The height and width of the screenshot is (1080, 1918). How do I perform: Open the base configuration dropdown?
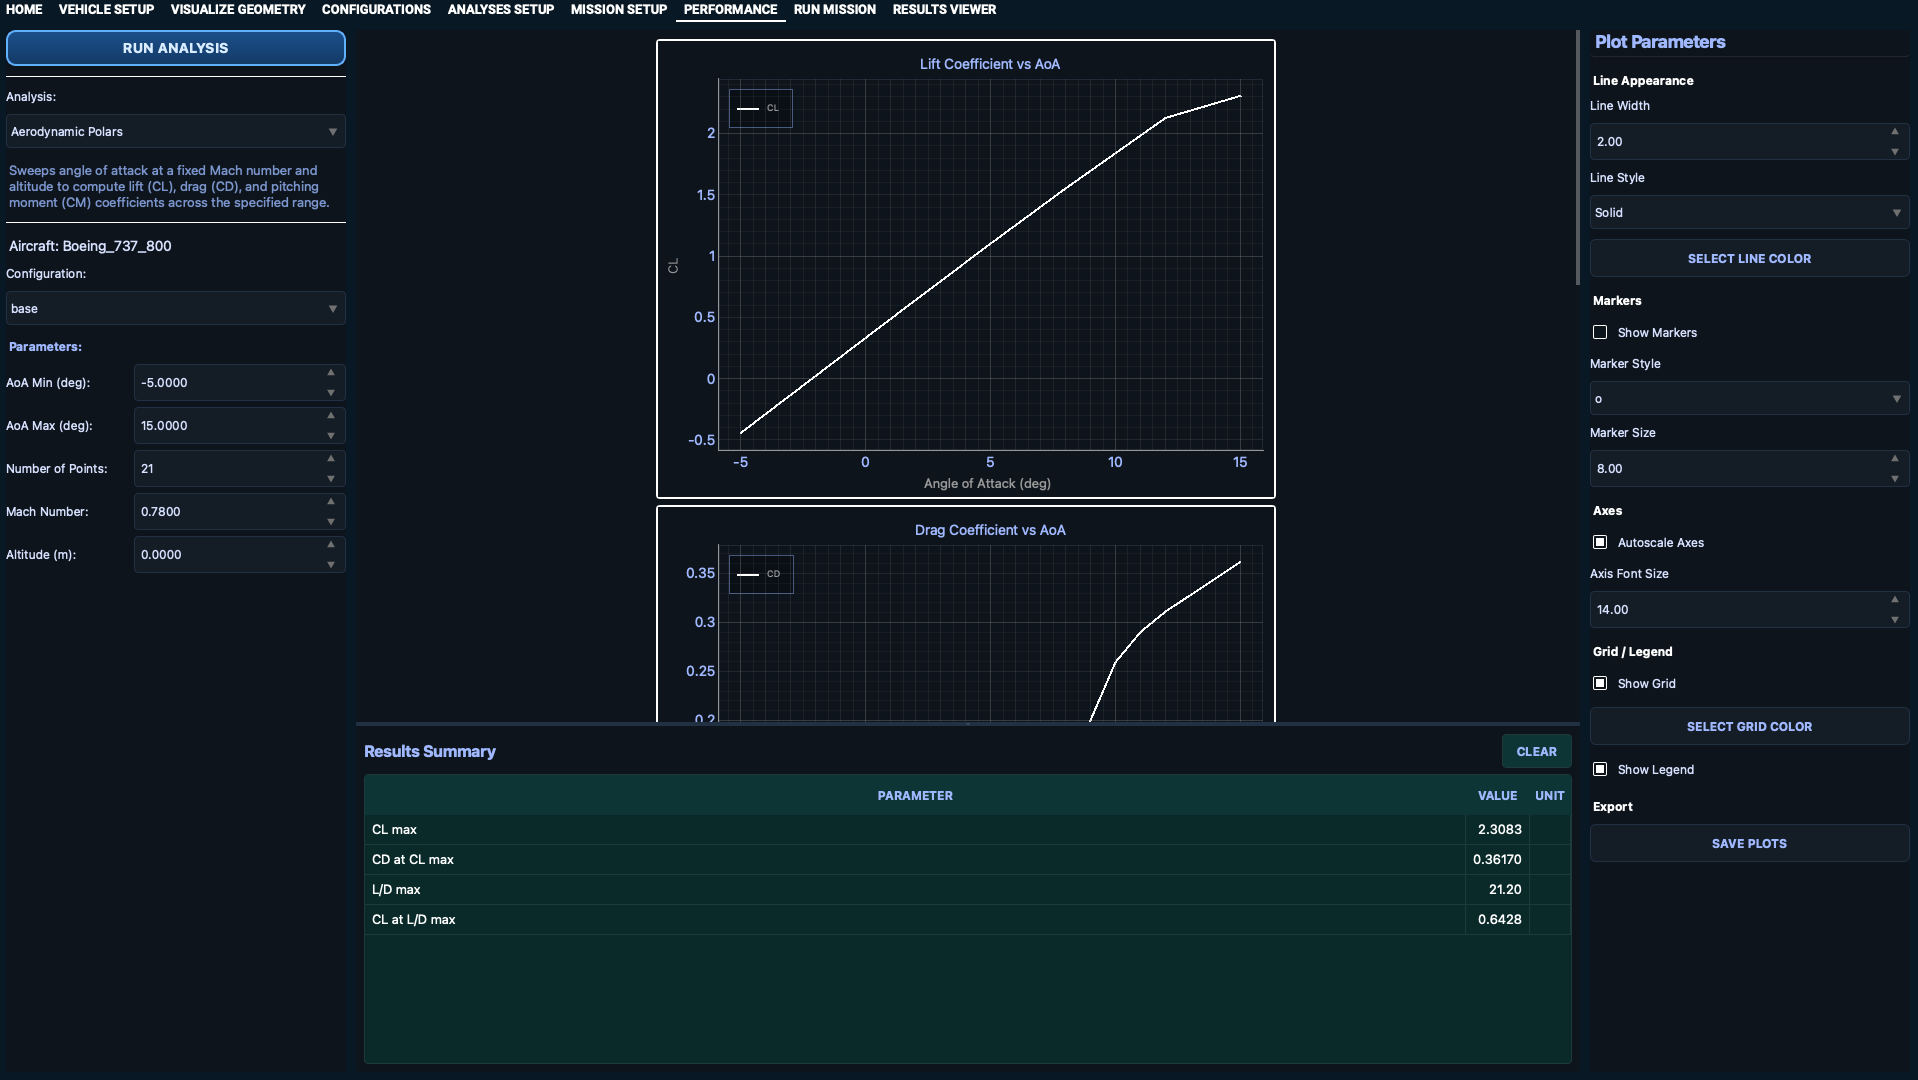tap(176, 308)
